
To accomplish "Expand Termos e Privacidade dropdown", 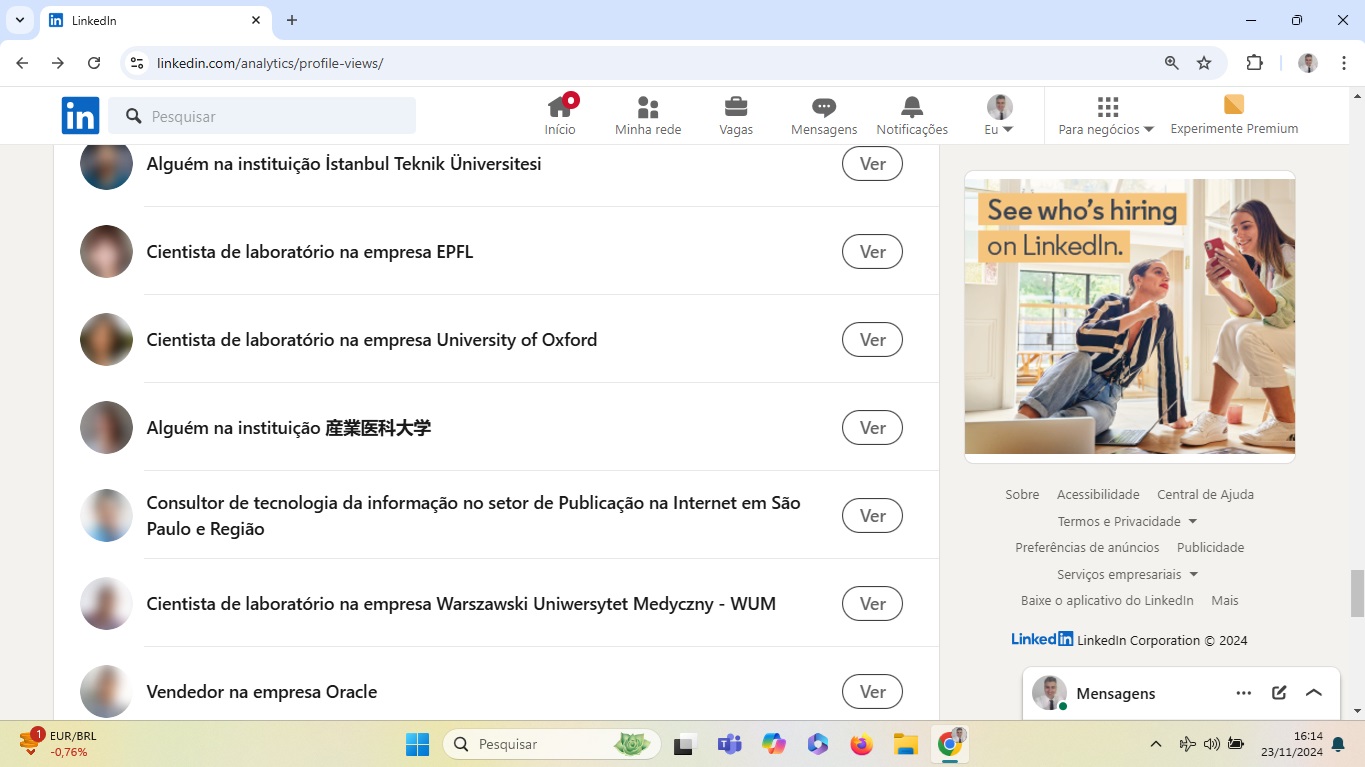I will [1127, 521].
